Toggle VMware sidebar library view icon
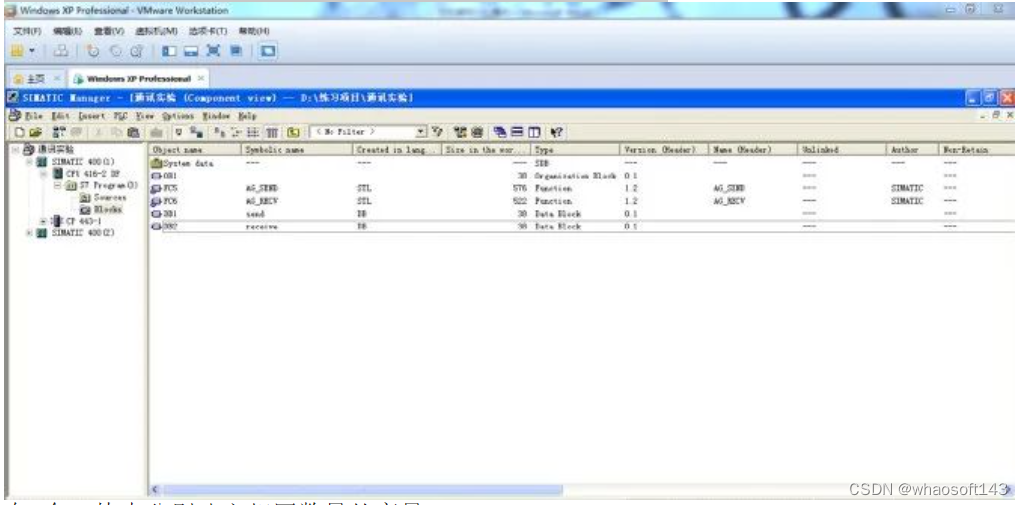The height and width of the screenshot is (505, 1023). (x=169, y=51)
